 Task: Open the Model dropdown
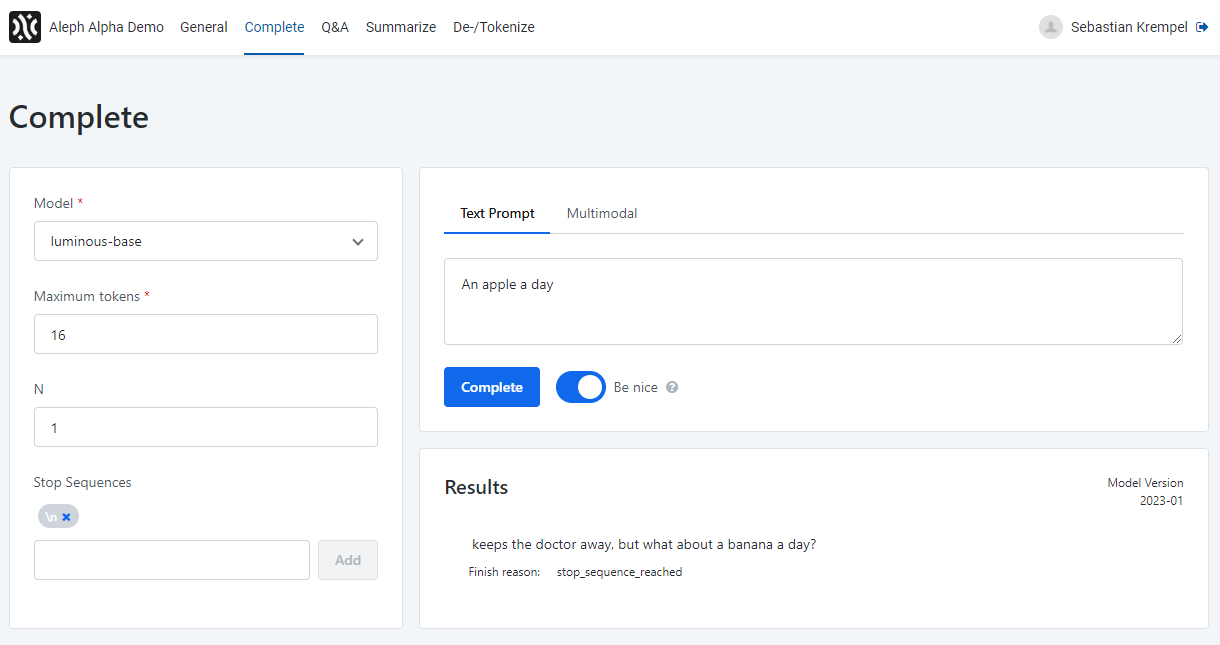(205, 241)
